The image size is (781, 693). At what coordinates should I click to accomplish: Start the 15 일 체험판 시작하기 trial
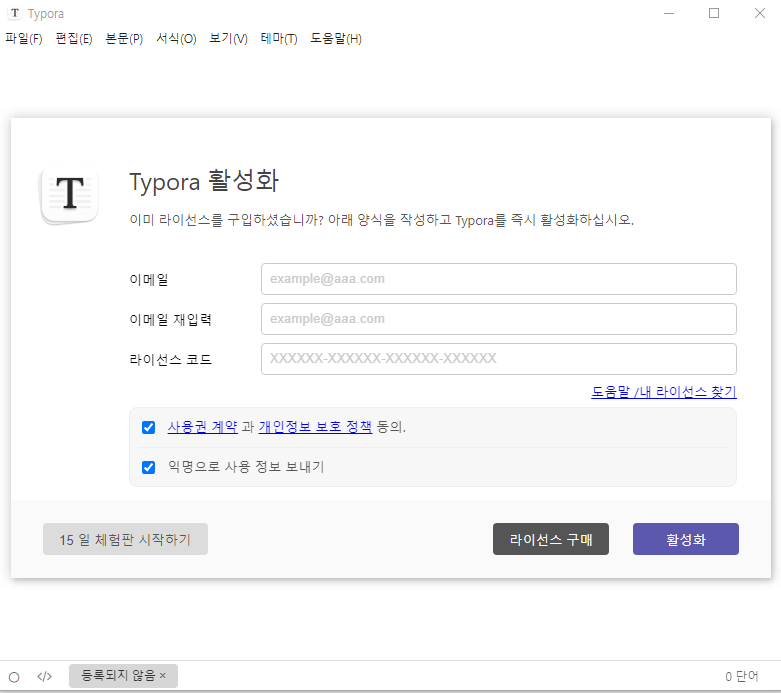coord(125,539)
